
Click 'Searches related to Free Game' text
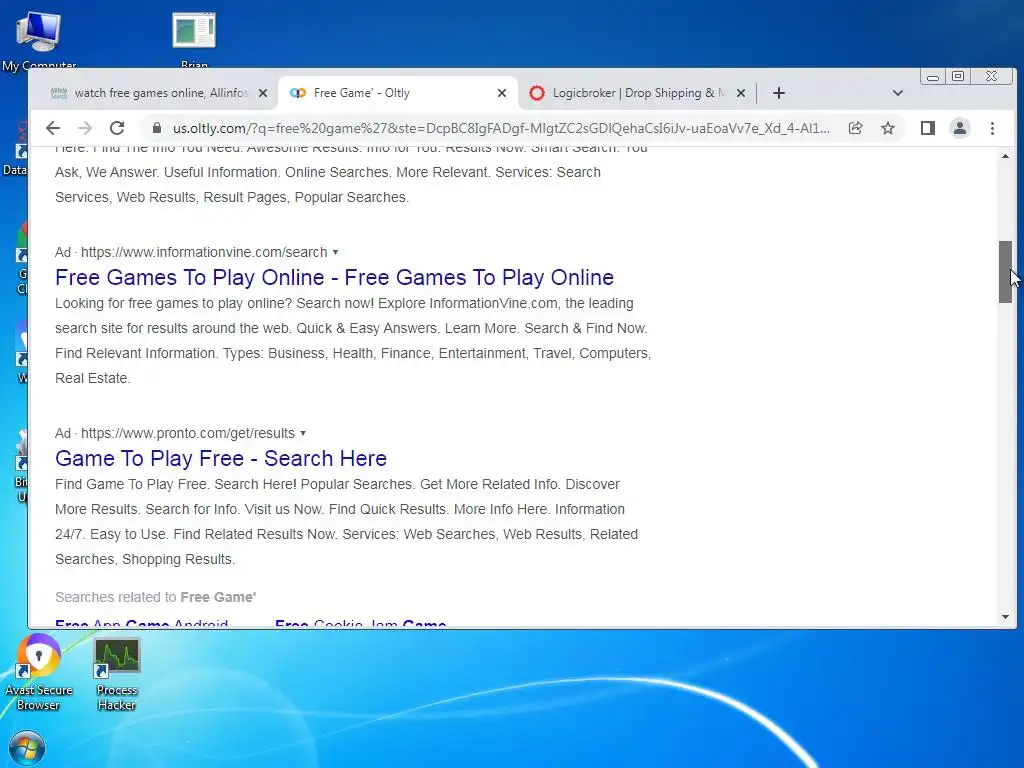coord(155,597)
